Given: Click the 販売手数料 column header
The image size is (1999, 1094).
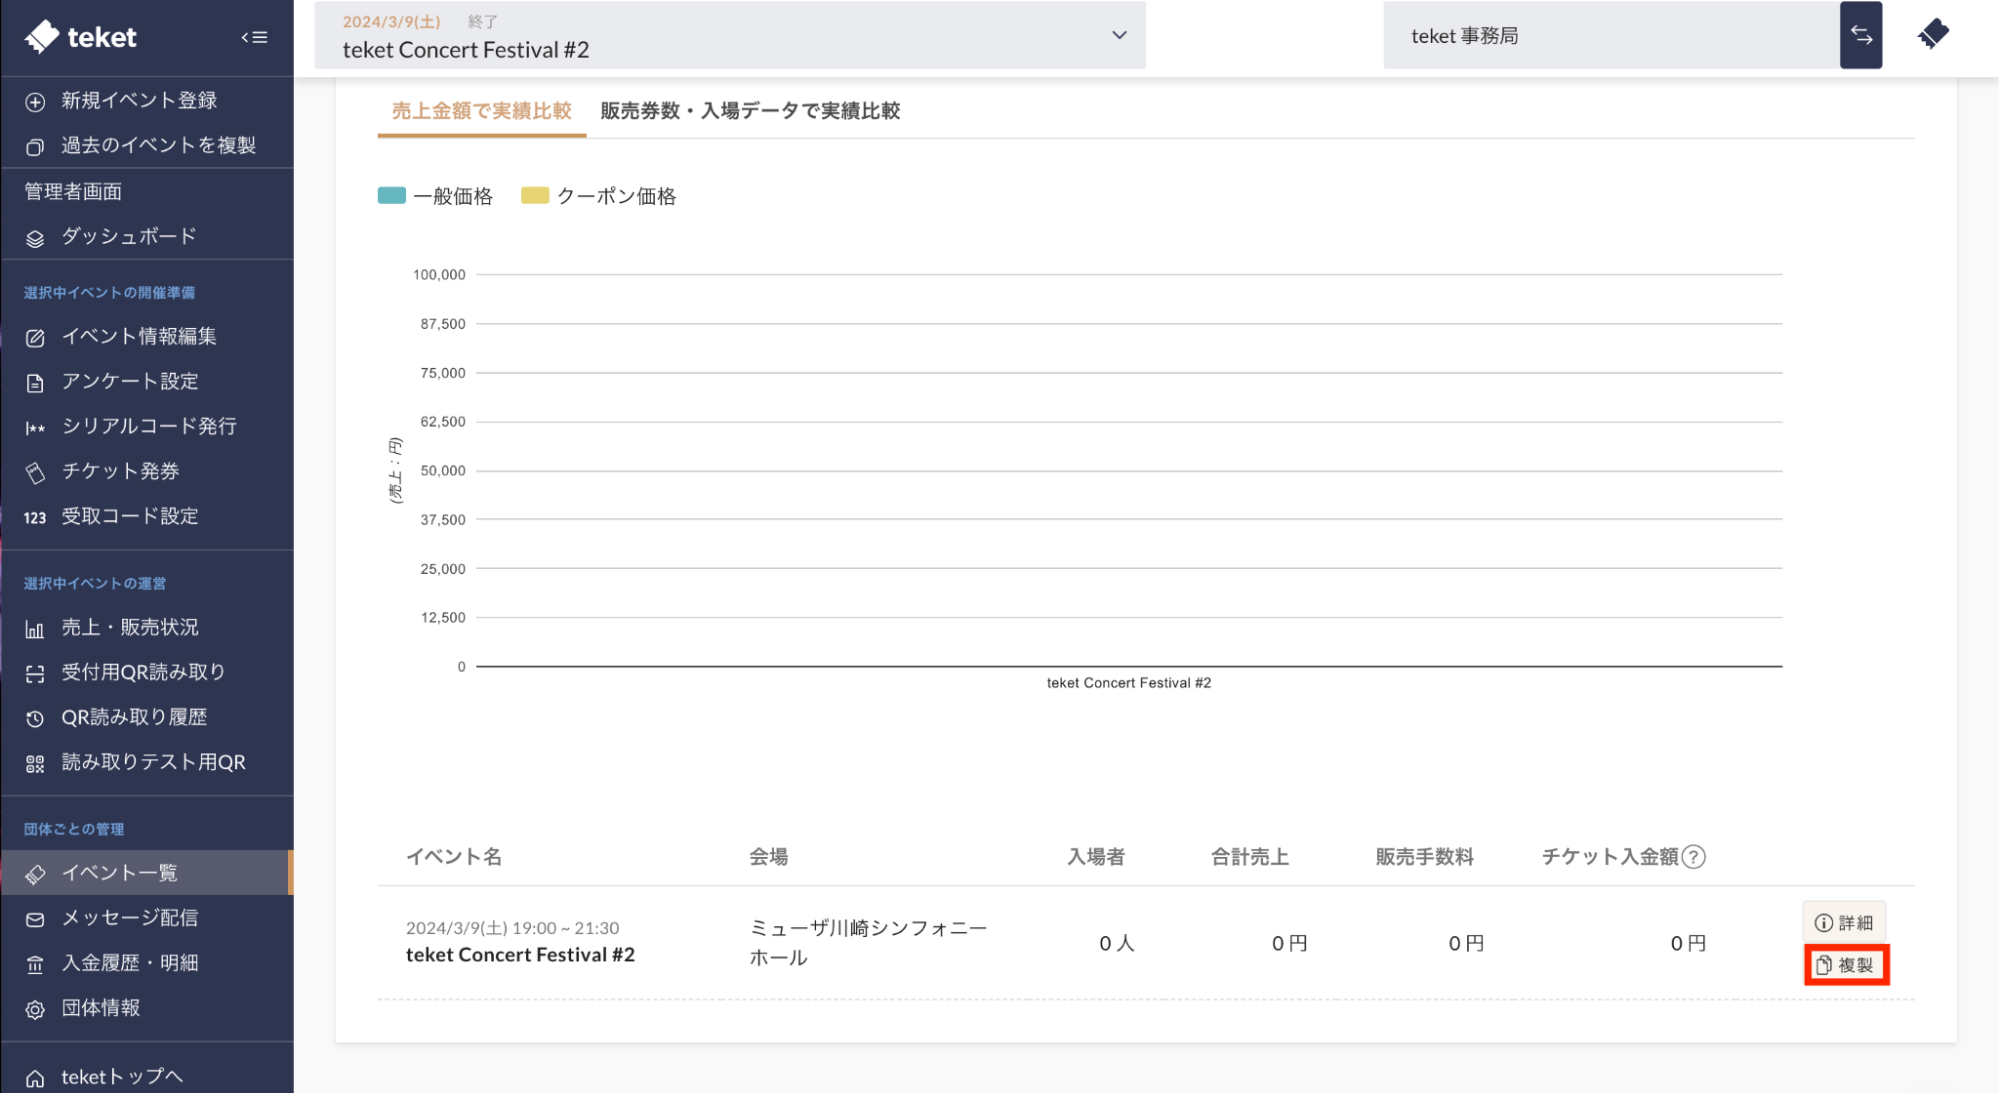Looking at the screenshot, I should pos(1424,857).
